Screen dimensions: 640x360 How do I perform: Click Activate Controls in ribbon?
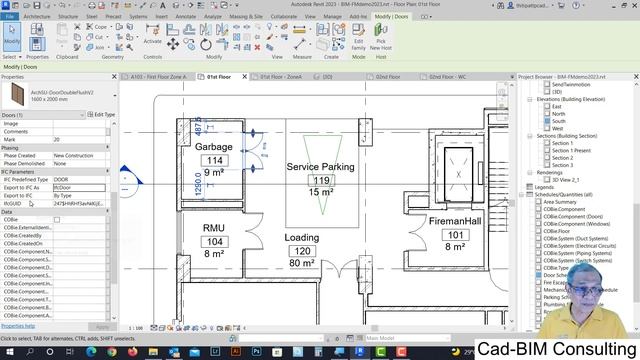(153, 34)
